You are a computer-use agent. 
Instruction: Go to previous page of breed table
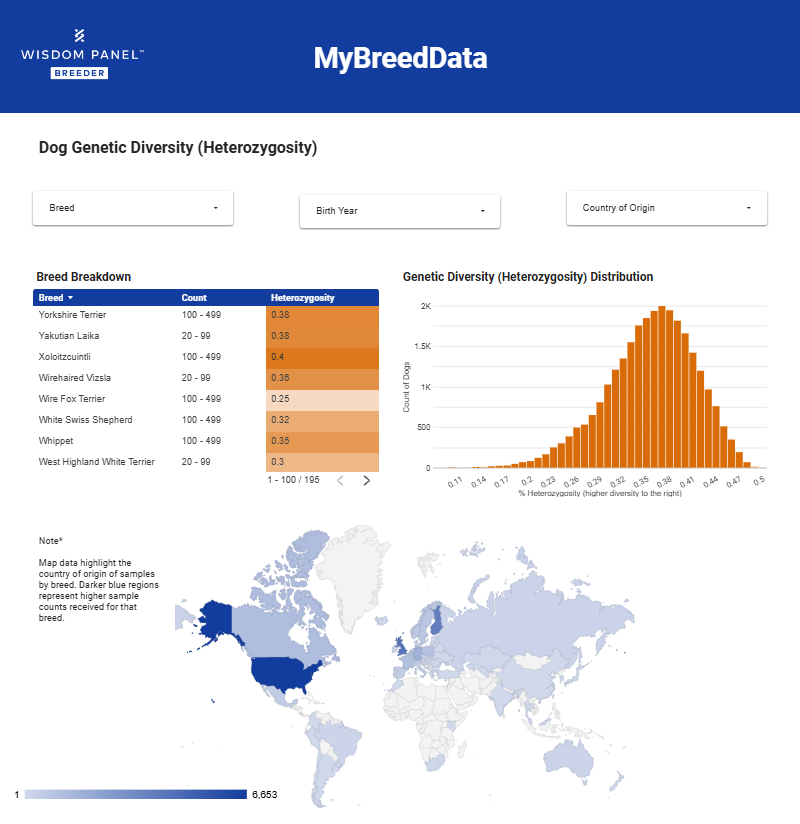[341, 480]
